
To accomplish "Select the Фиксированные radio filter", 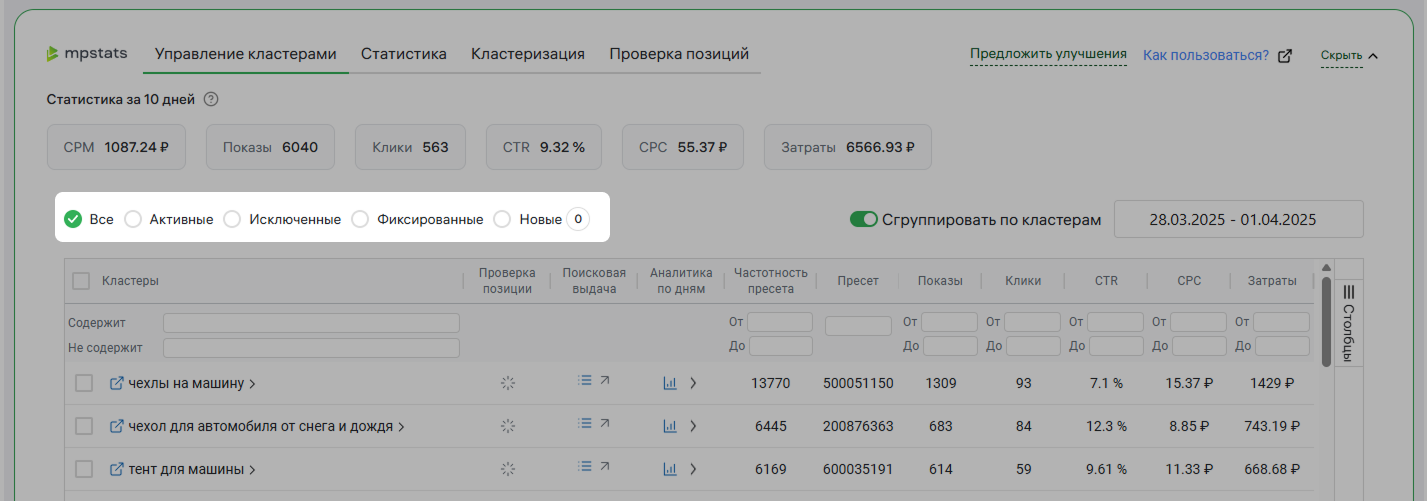I will click(360, 219).
